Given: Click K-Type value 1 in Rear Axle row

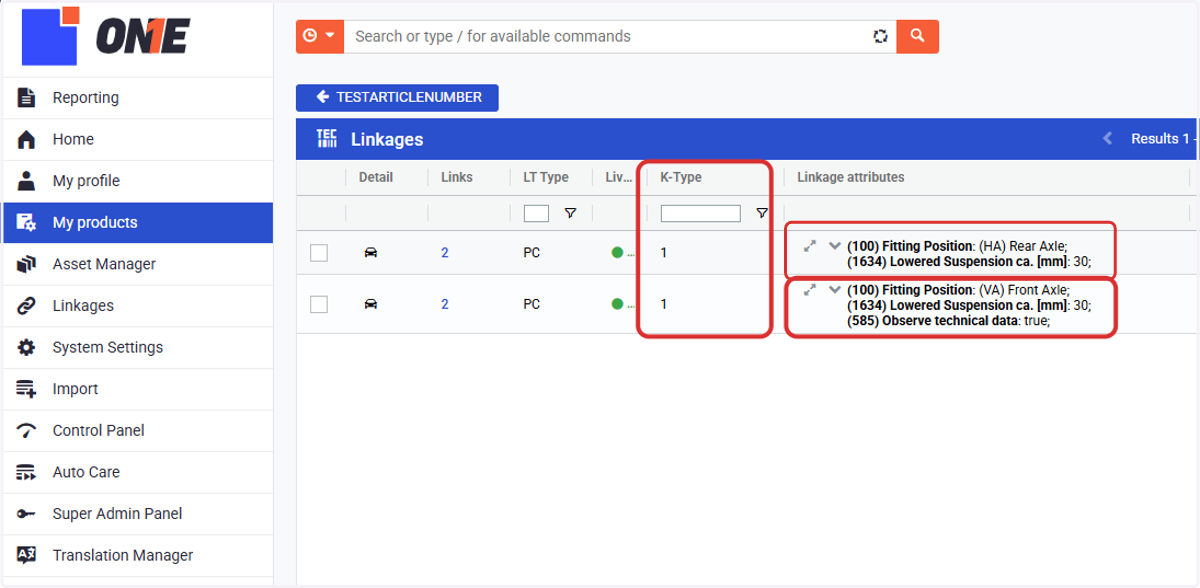Looking at the screenshot, I should [x=664, y=253].
